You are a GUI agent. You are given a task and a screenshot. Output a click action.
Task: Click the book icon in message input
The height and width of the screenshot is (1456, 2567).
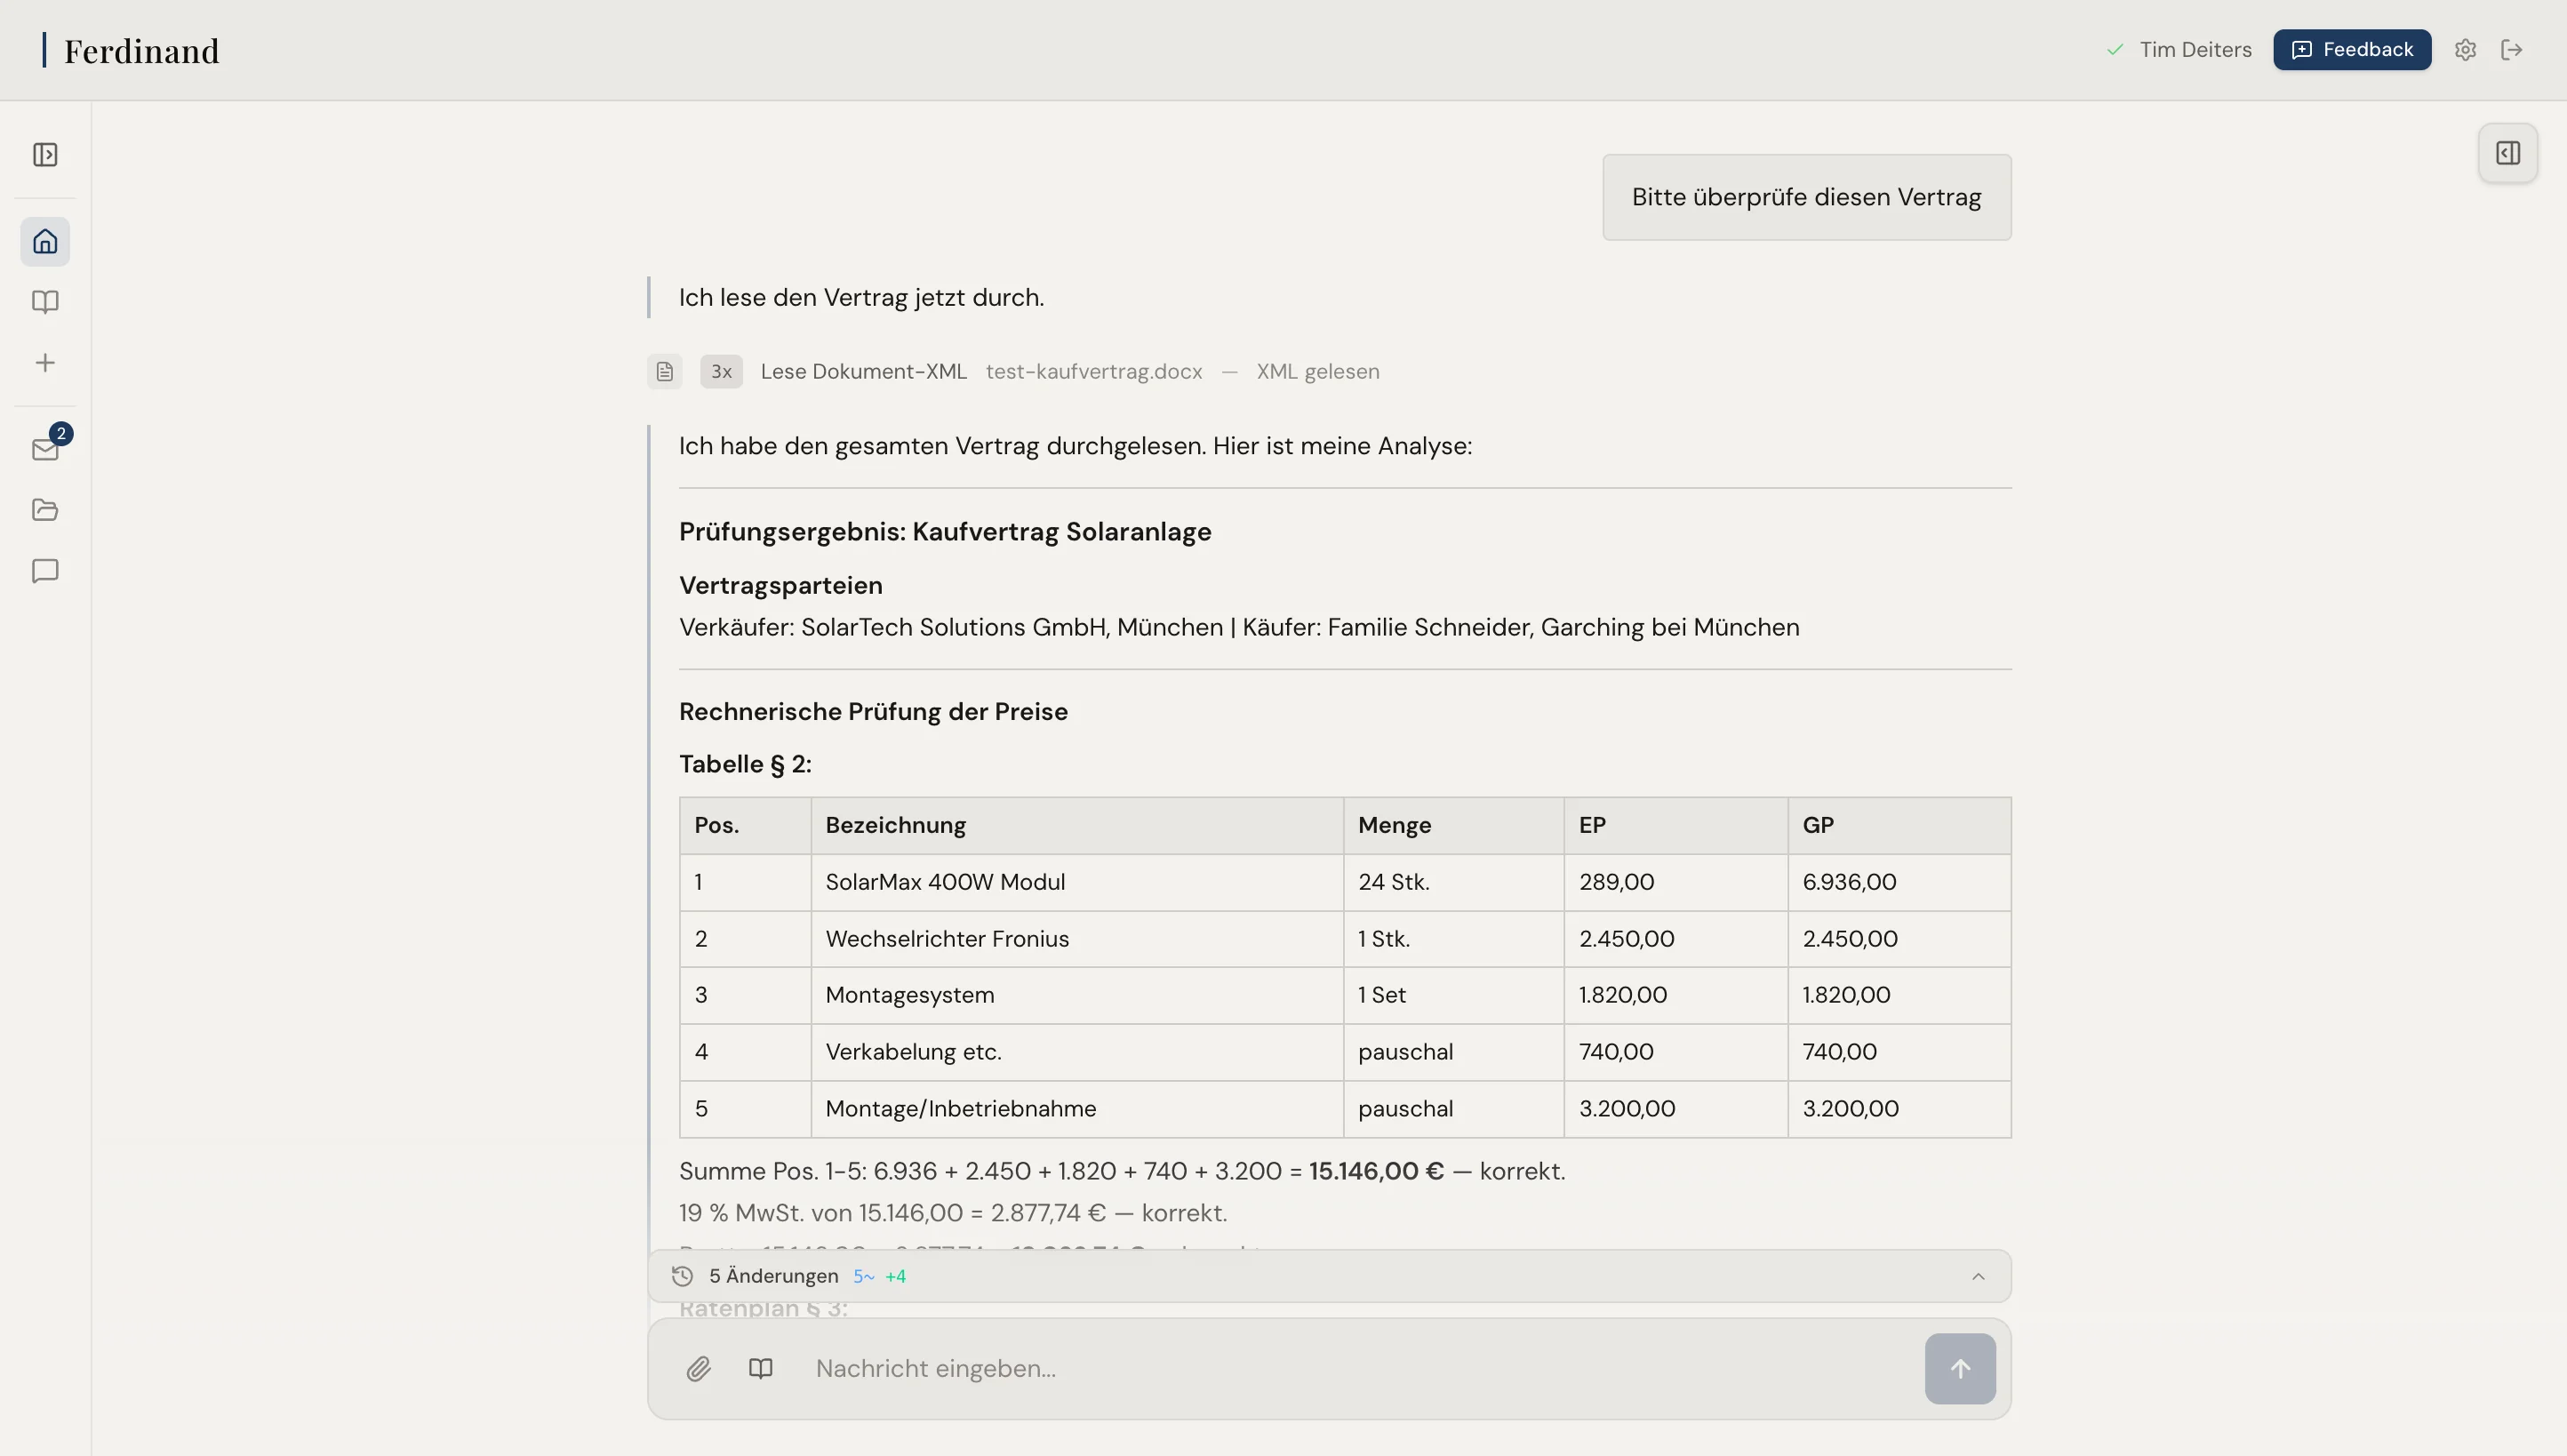[x=761, y=1368]
